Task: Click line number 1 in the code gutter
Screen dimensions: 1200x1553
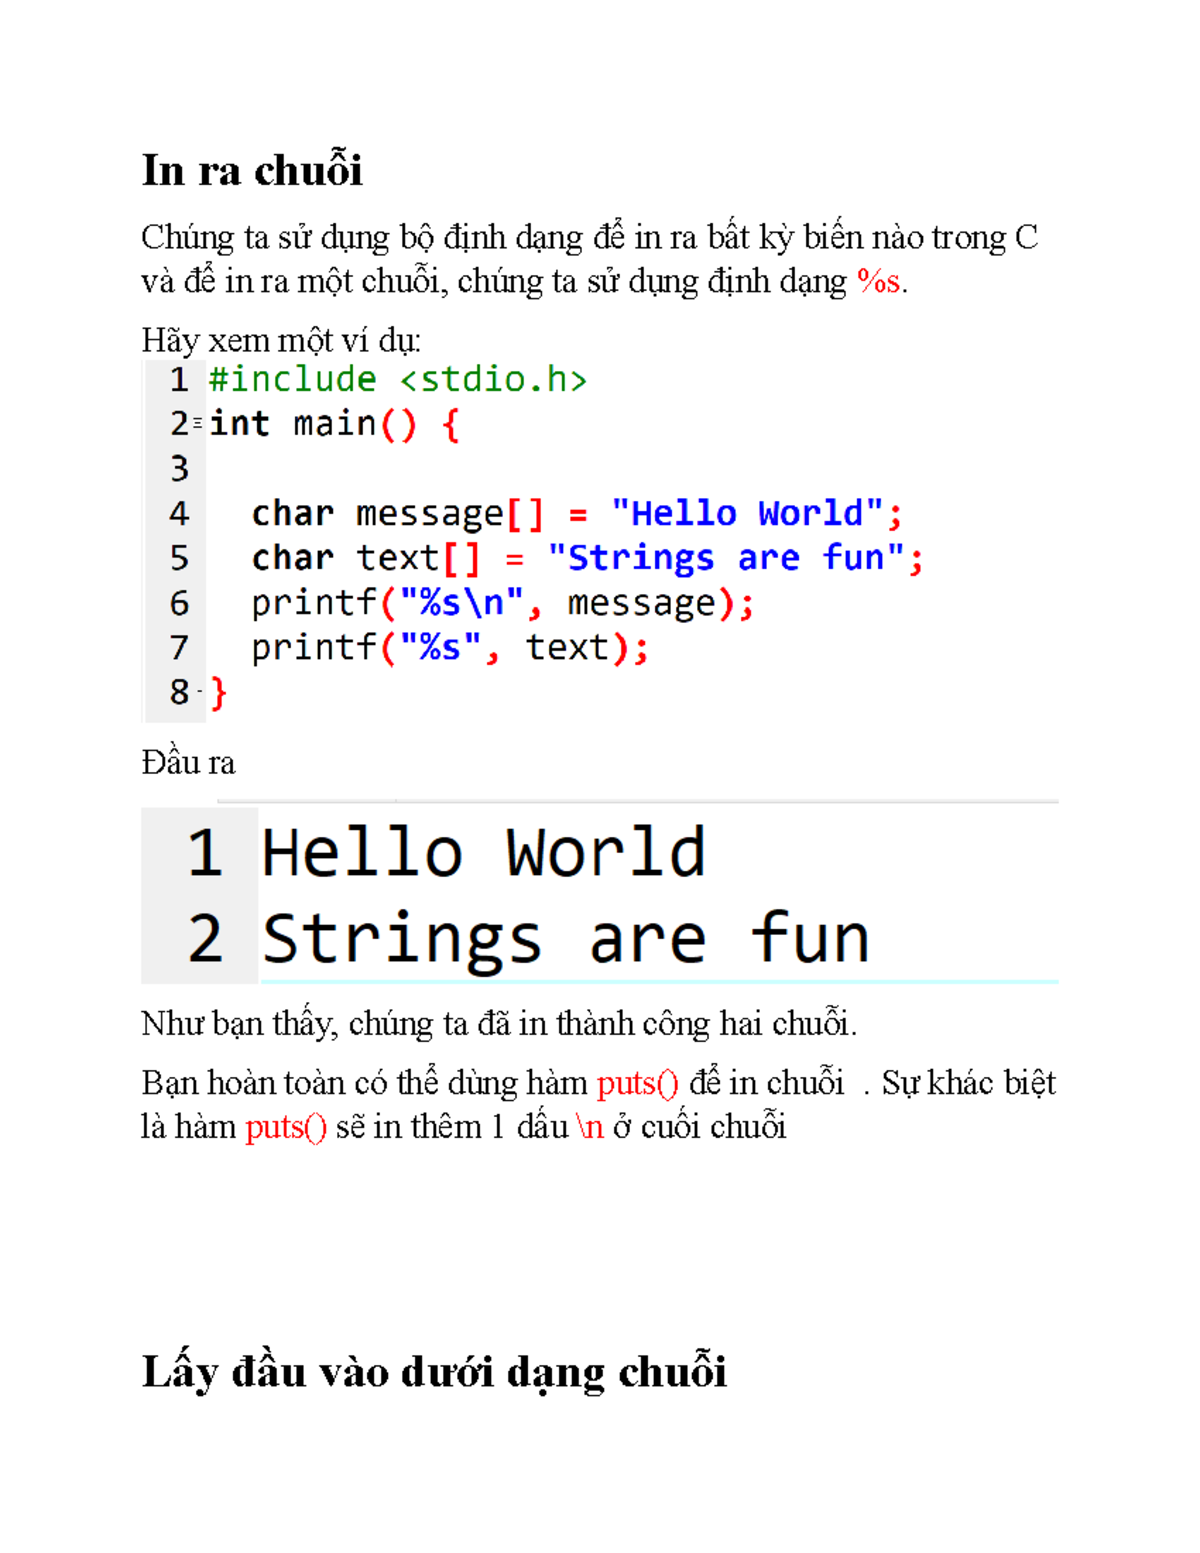Action: click(179, 380)
